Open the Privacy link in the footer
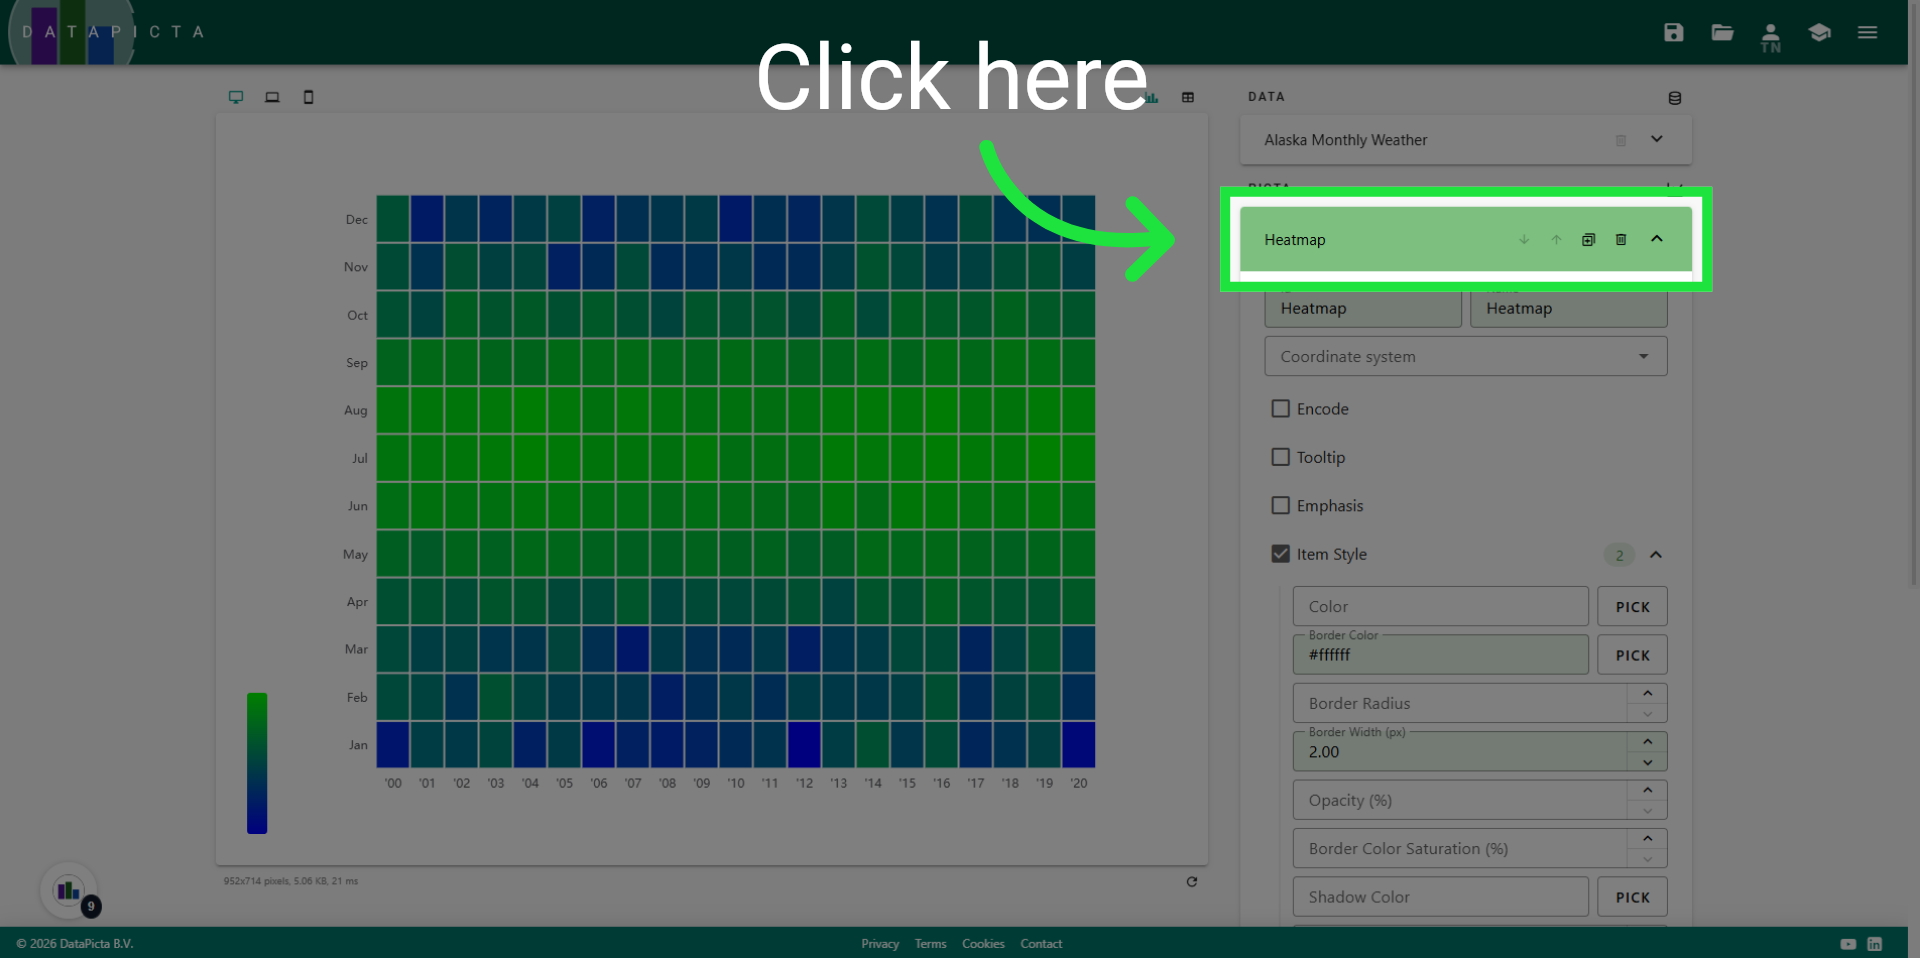Viewport: 1920px width, 958px height. click(880, 943)
